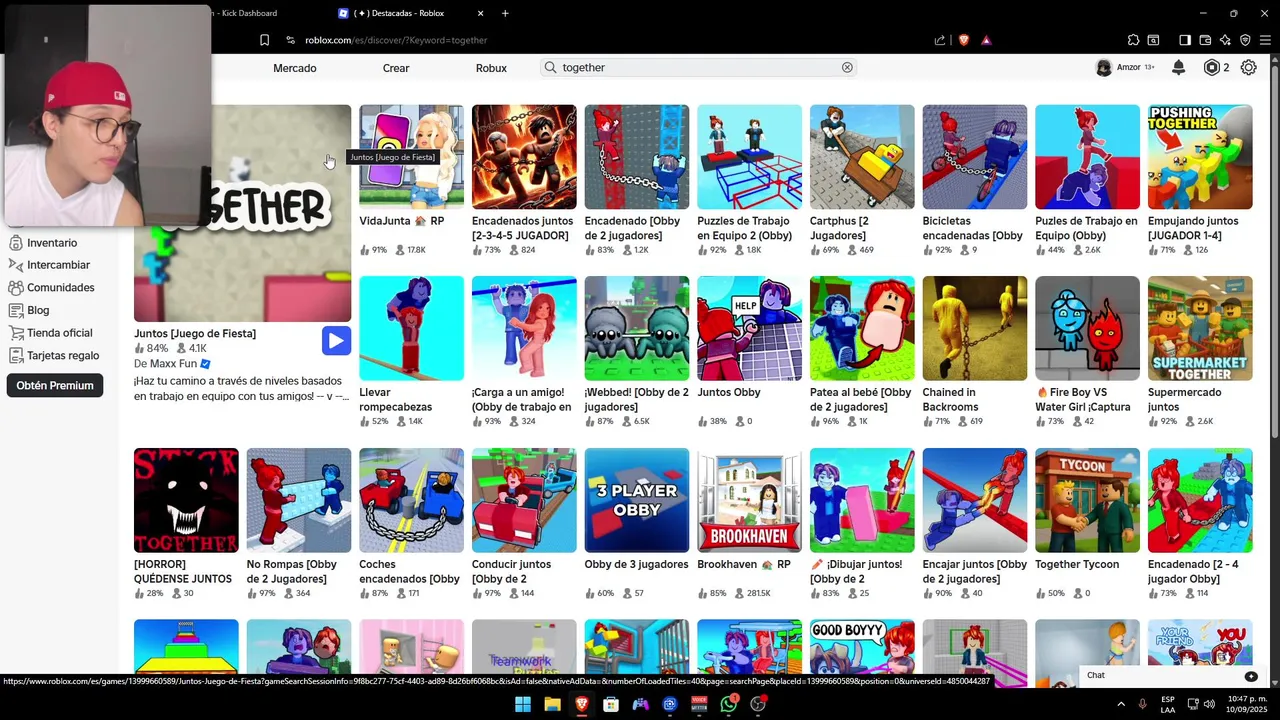1280x720 pixels.
Task: Open the Robux balance icon
Action: (1212, 67)
